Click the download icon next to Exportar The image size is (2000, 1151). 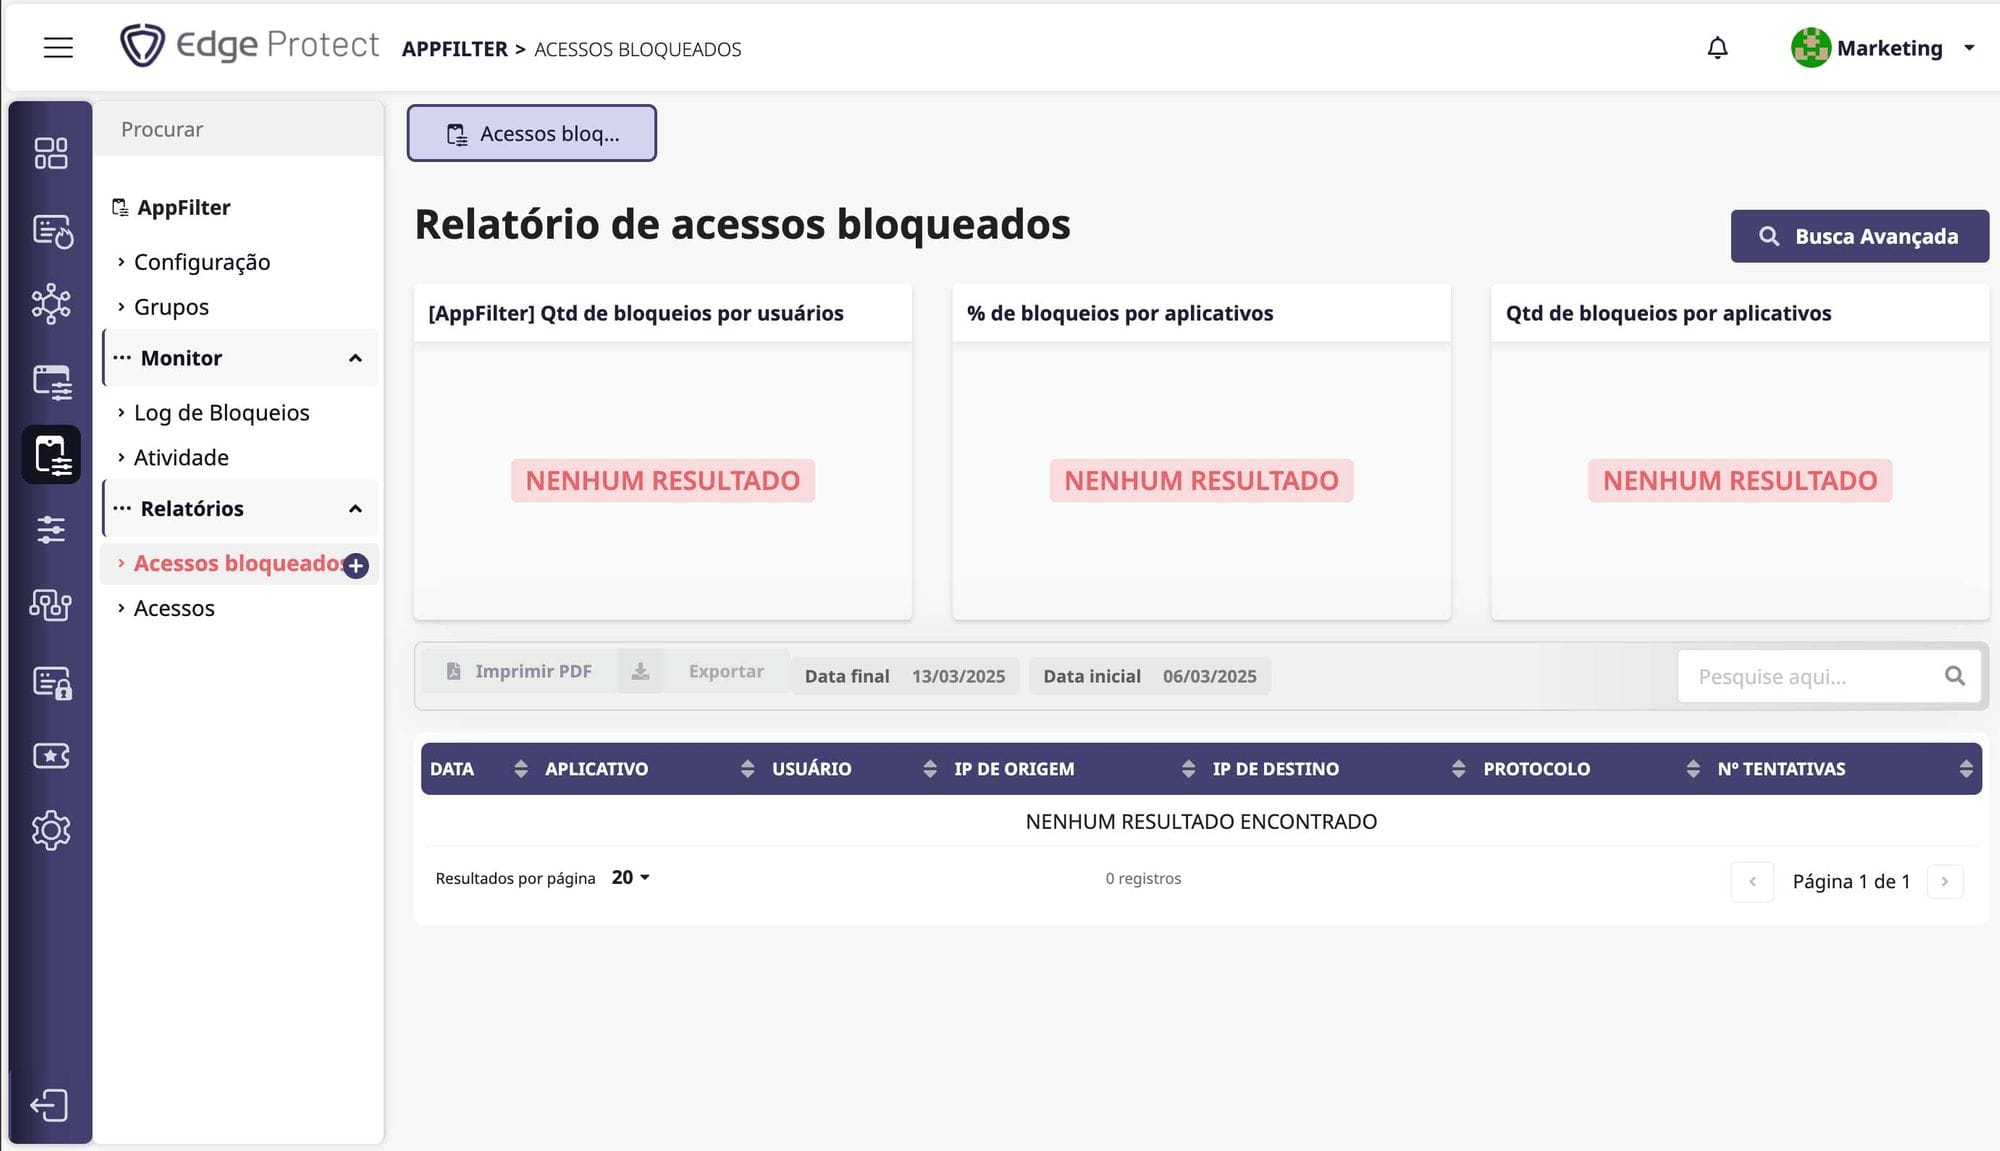(640, 671)
